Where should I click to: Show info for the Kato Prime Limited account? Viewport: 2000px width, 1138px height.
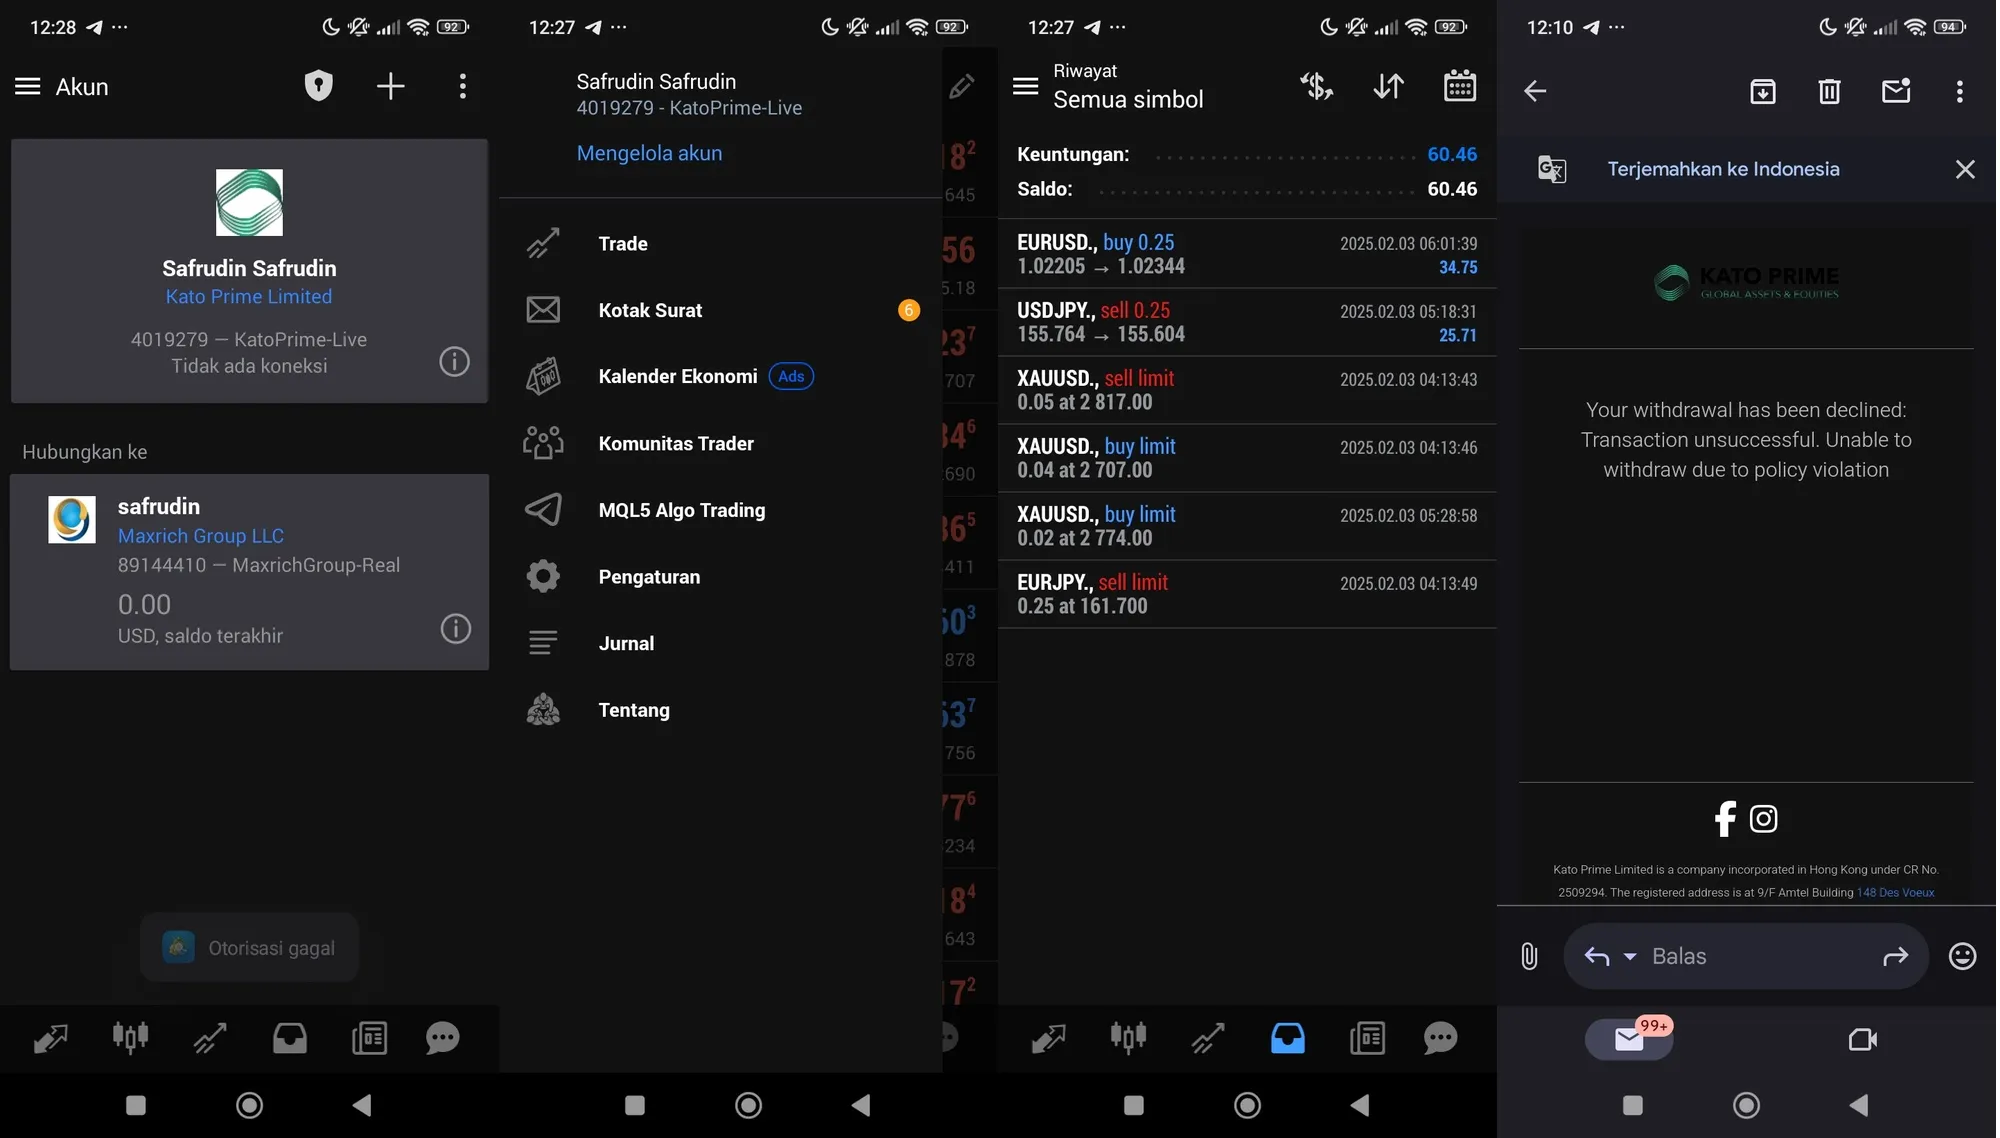[x=454, y=361]
